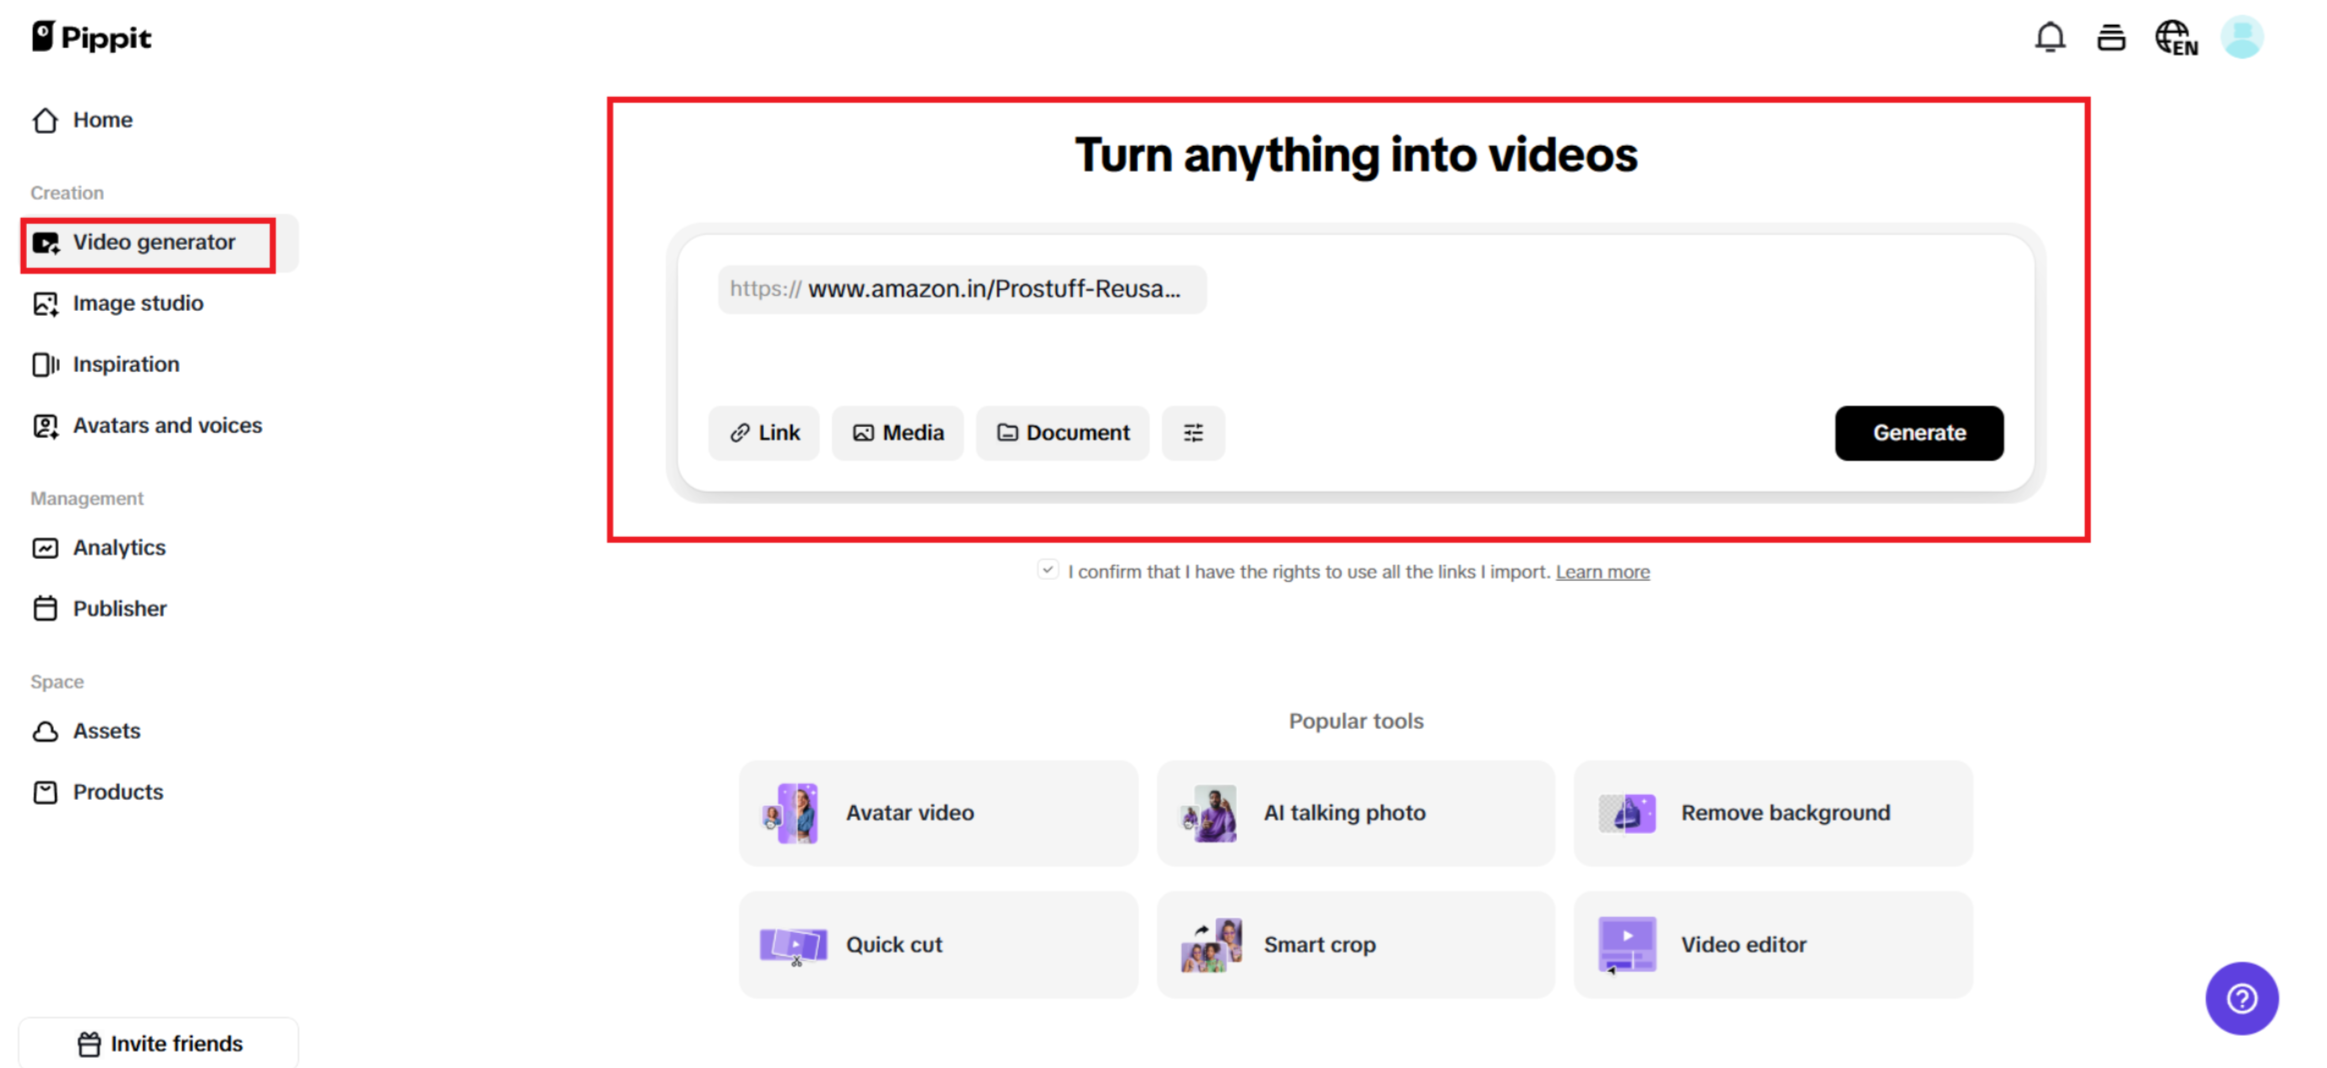
Task: Switch to the Document tab
Action: pos(1062,433)
